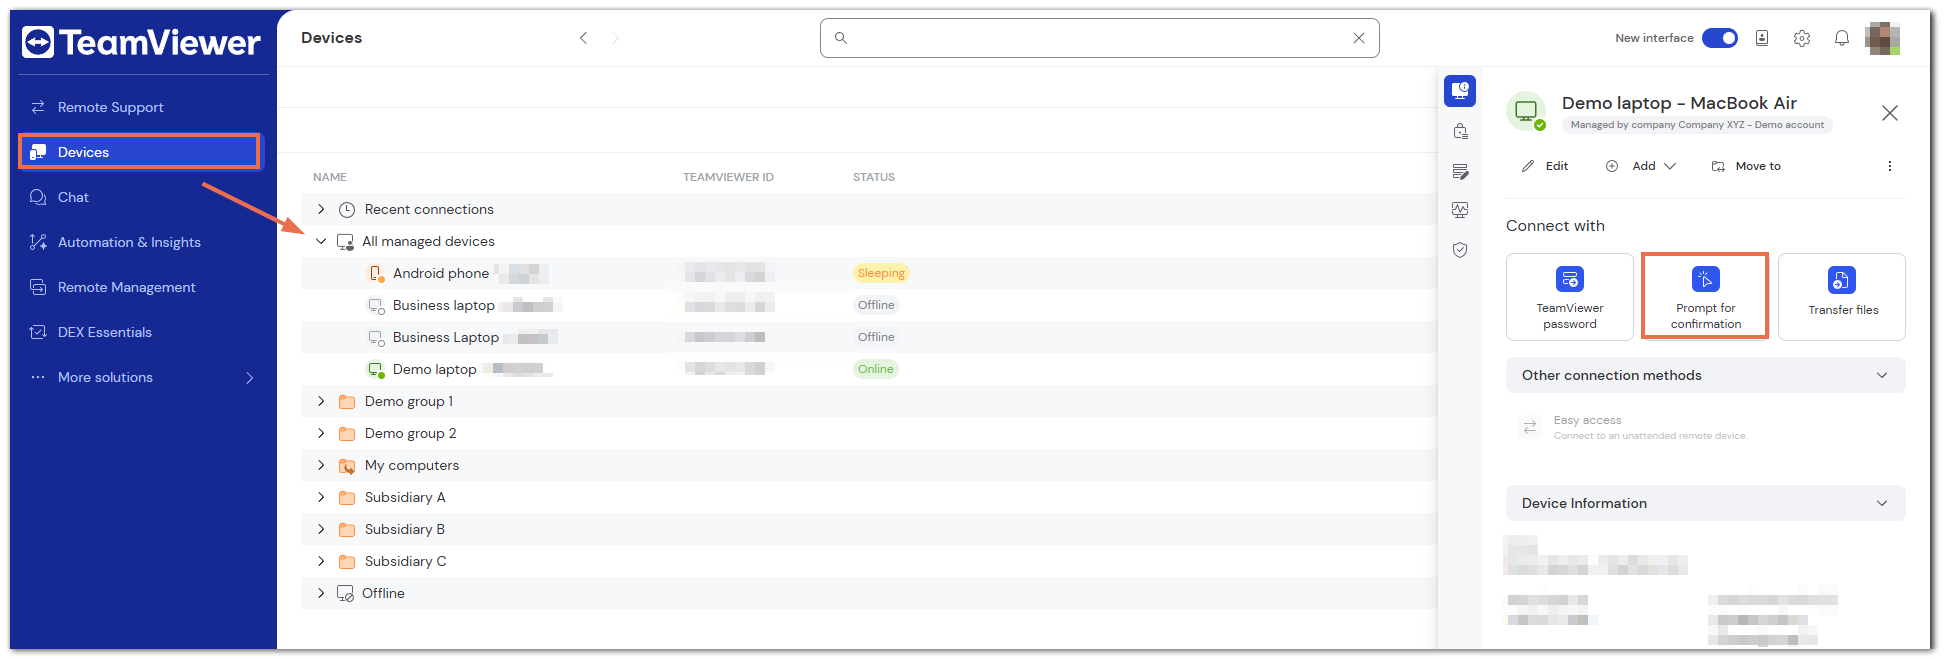Open settings gear icon

click(x=1802, y=38)
